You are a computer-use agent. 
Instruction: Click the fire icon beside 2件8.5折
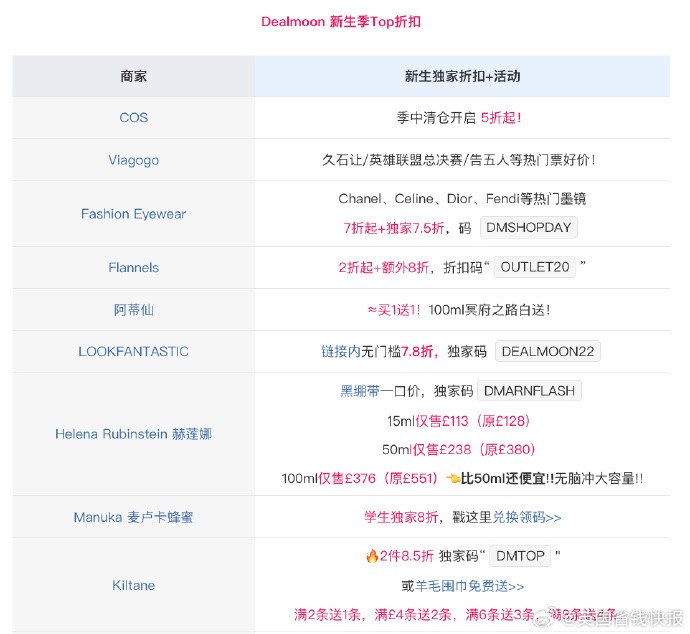372,556
